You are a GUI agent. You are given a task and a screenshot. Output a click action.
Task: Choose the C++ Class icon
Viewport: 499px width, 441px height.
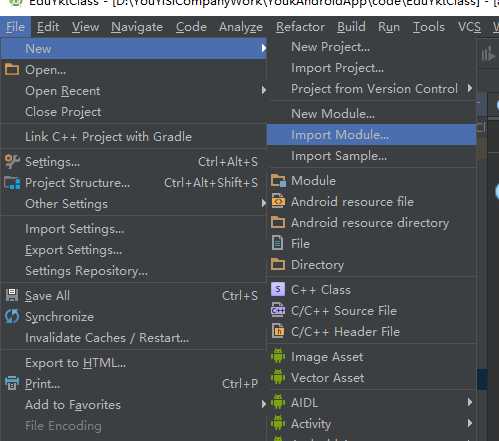(278, 289)
